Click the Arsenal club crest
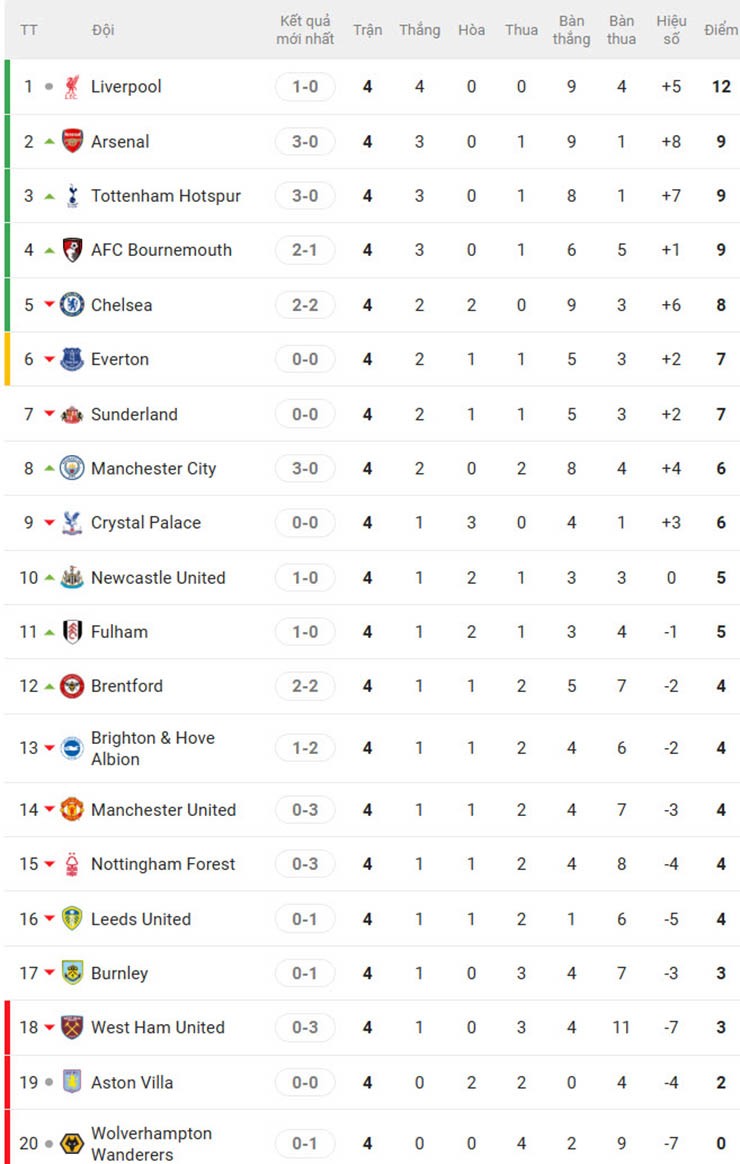 click(x=70, y=141)
